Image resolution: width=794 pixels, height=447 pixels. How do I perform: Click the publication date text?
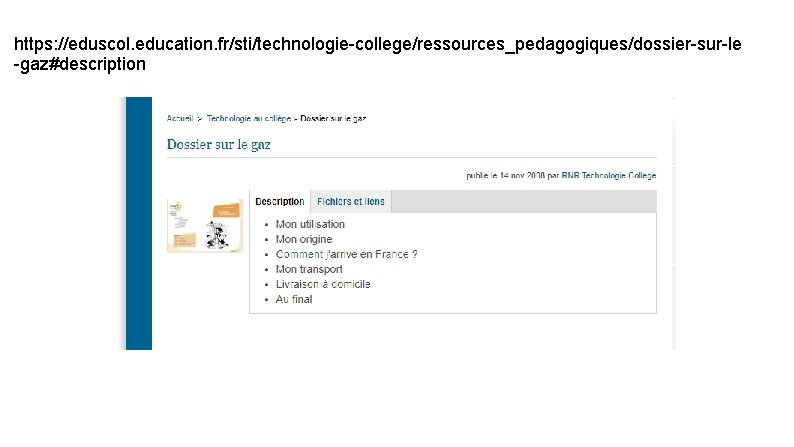(506, 175)
